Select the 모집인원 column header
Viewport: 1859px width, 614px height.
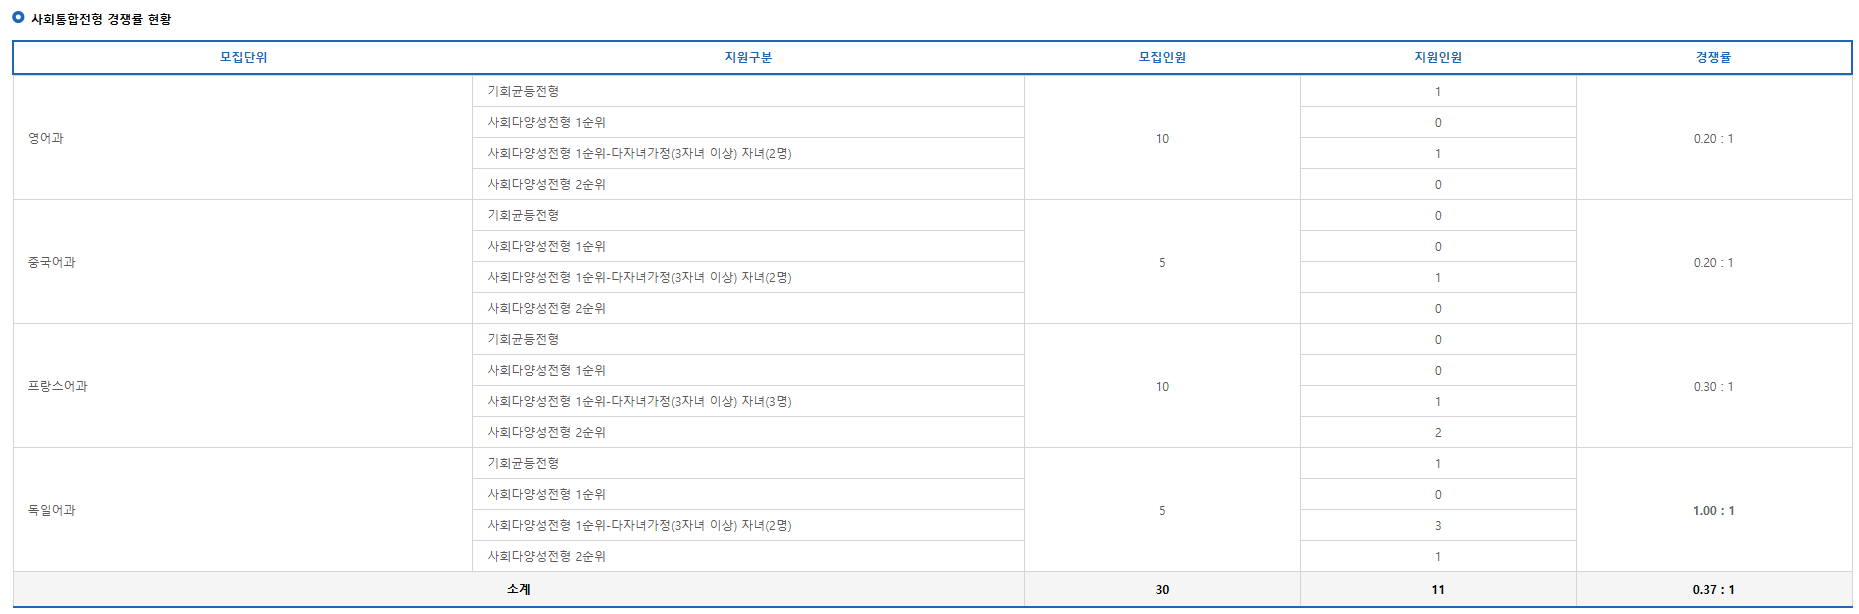point(1162,58)
